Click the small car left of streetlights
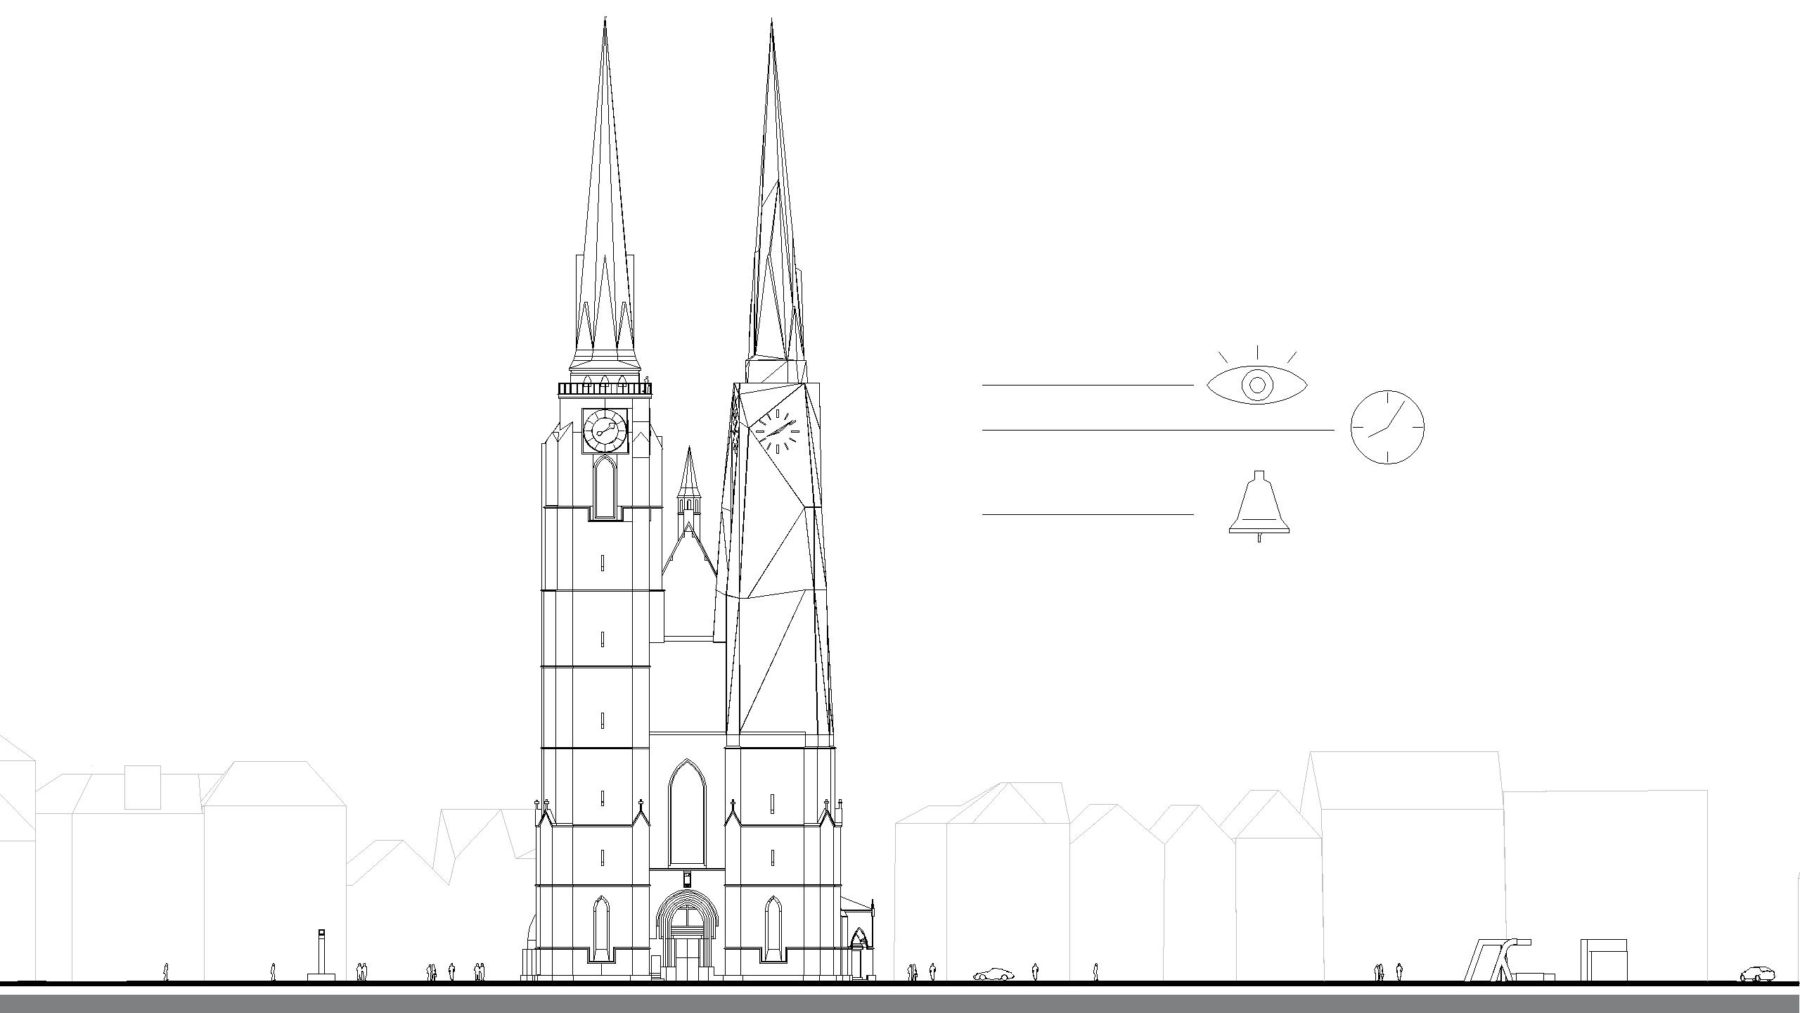This screenshot has width=1800, height=1013. tap(994, 974)
